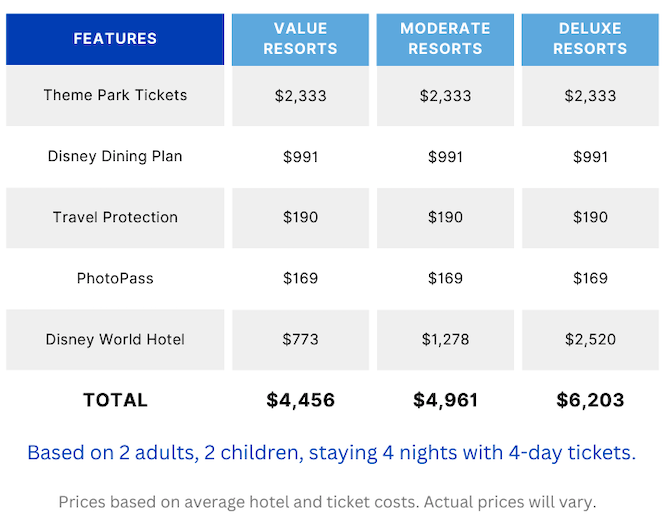This screenshot has height=522, width=666.
Task: Click the $2,333 tickets cell under Value Resorts
Action: (300, 96)
